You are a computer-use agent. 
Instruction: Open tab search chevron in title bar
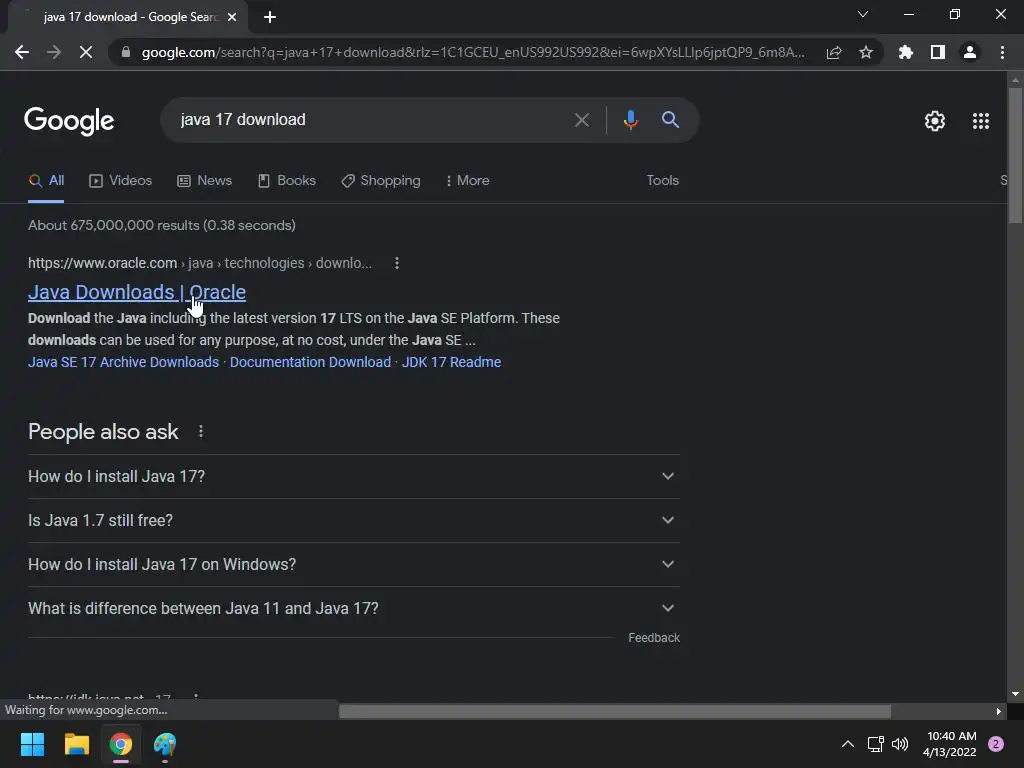tap(863, 14)
